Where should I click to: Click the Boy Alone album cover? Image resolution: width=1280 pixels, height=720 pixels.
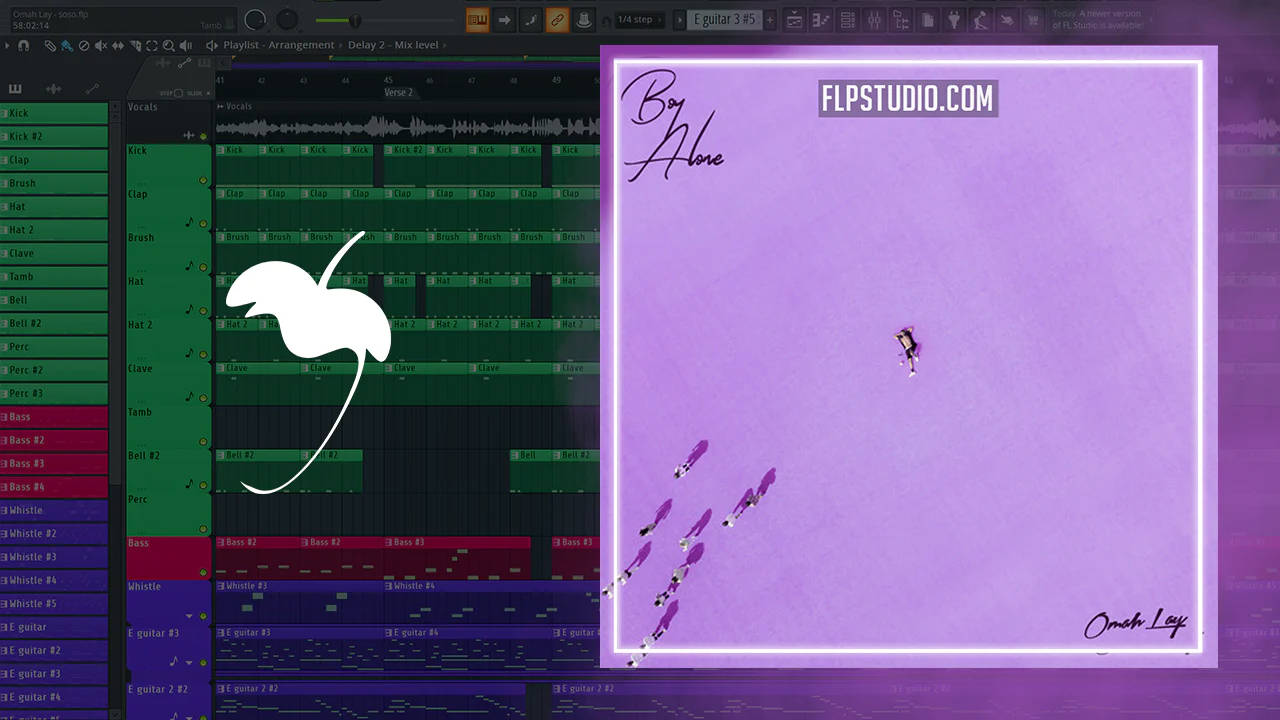908,356
